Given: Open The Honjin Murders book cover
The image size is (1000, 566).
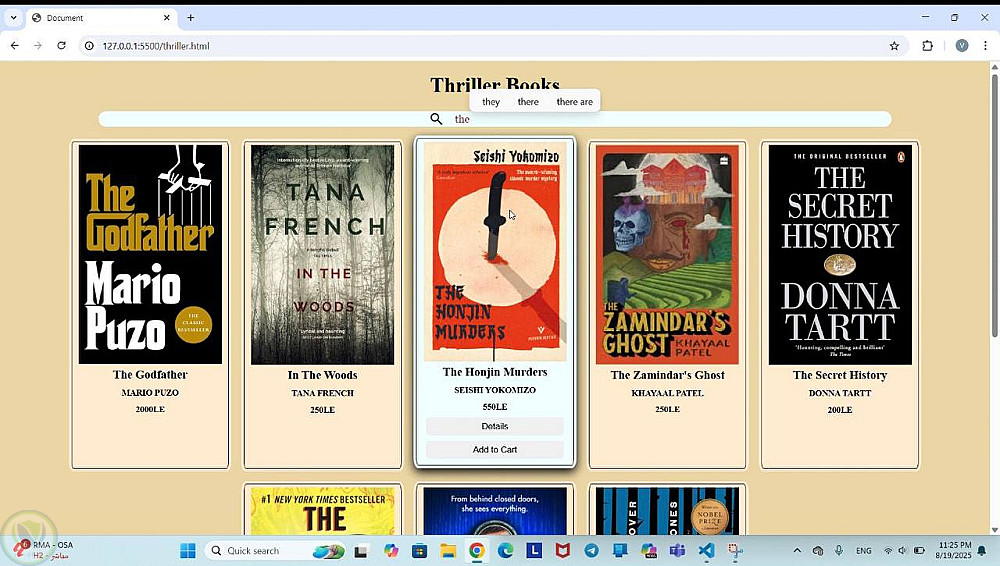Looking at the screenshot, I should pos(495,251).
